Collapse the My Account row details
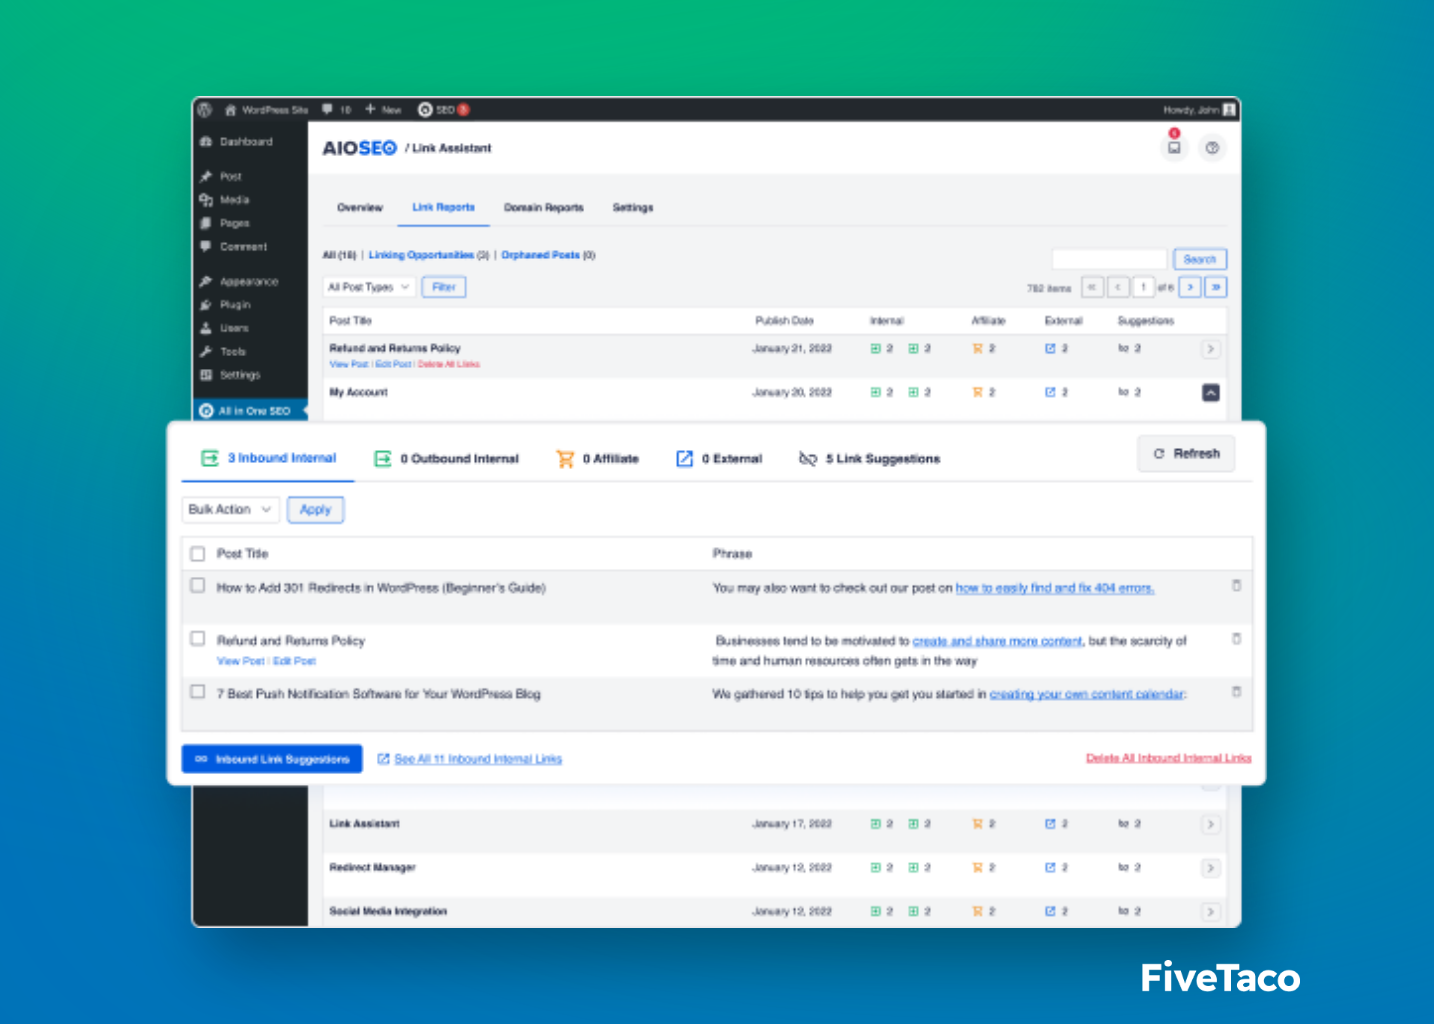Image resolution: width=1434 pixels, height=1024 pixels. tap(1210, 393)
